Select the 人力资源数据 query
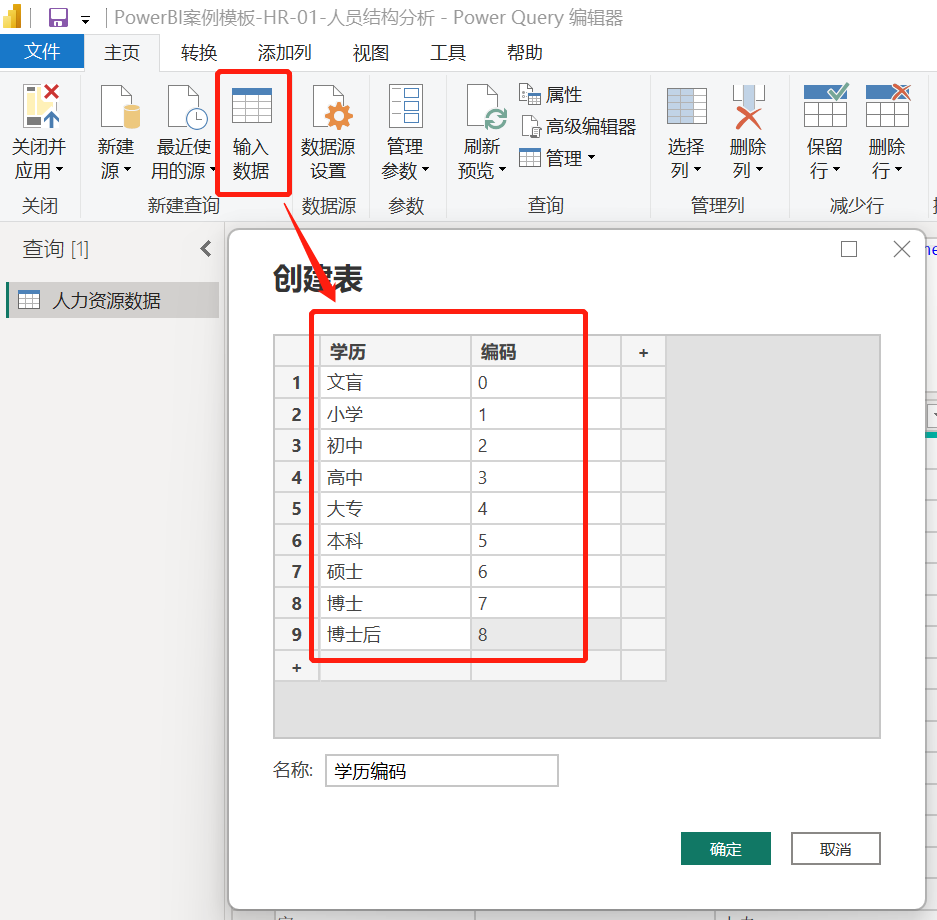 (113, 300)
